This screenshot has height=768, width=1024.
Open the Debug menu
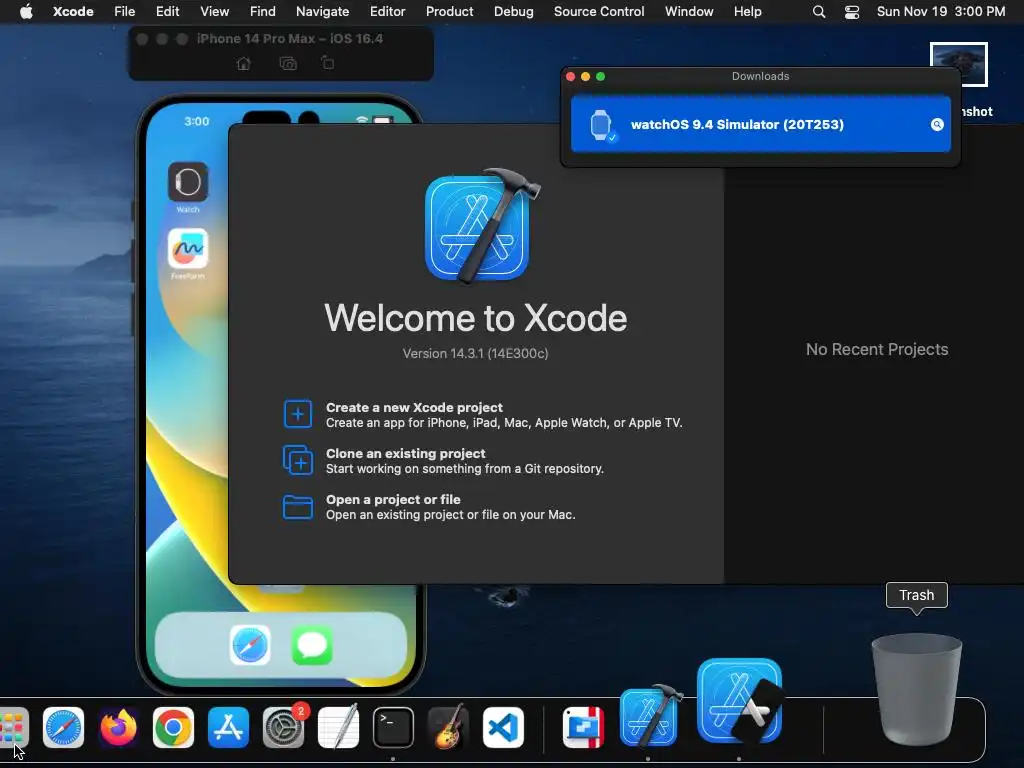(513, 11)
